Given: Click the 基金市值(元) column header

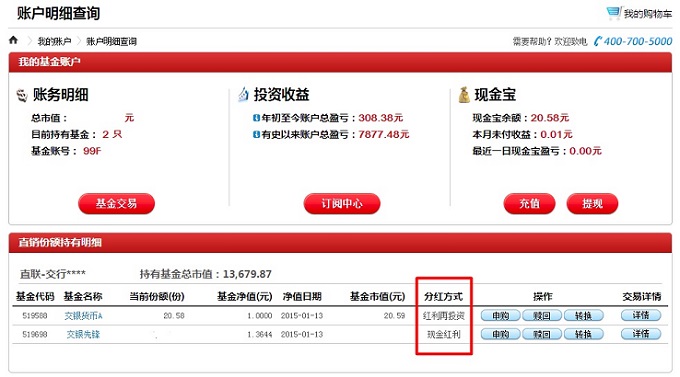Looking at the screenshot, I should [378, 297].
